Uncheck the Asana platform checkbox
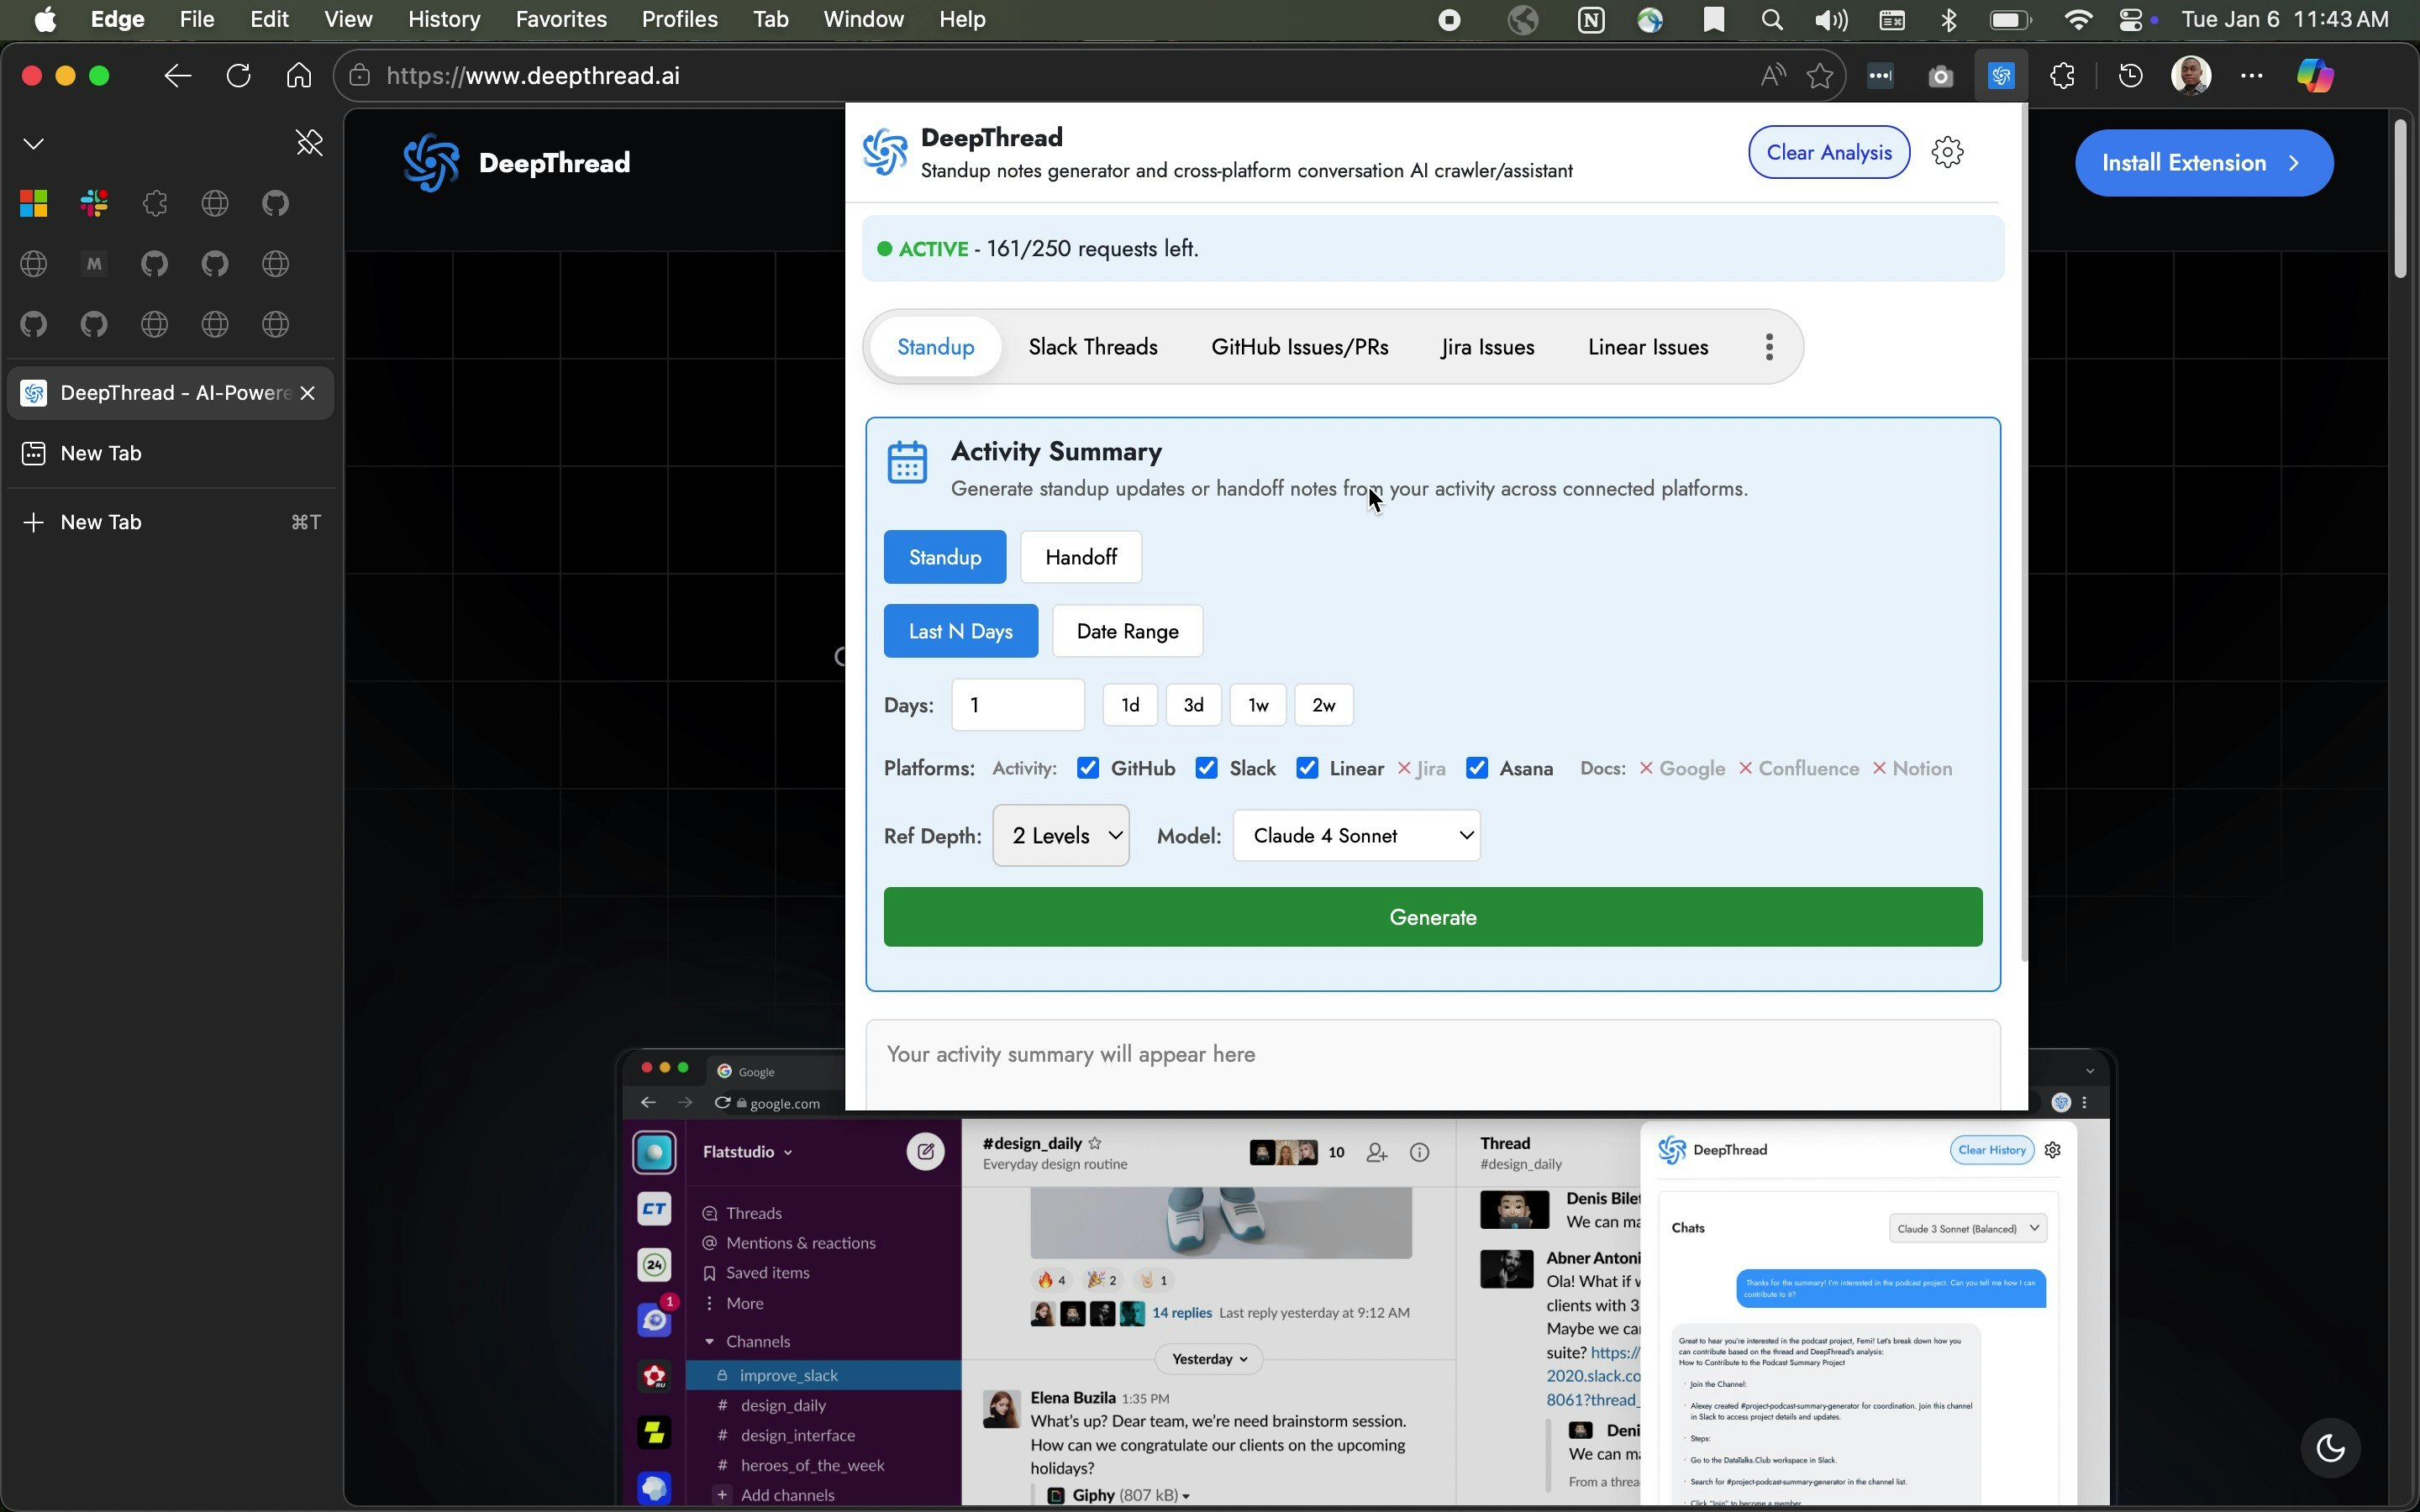 coord(1477,768)
